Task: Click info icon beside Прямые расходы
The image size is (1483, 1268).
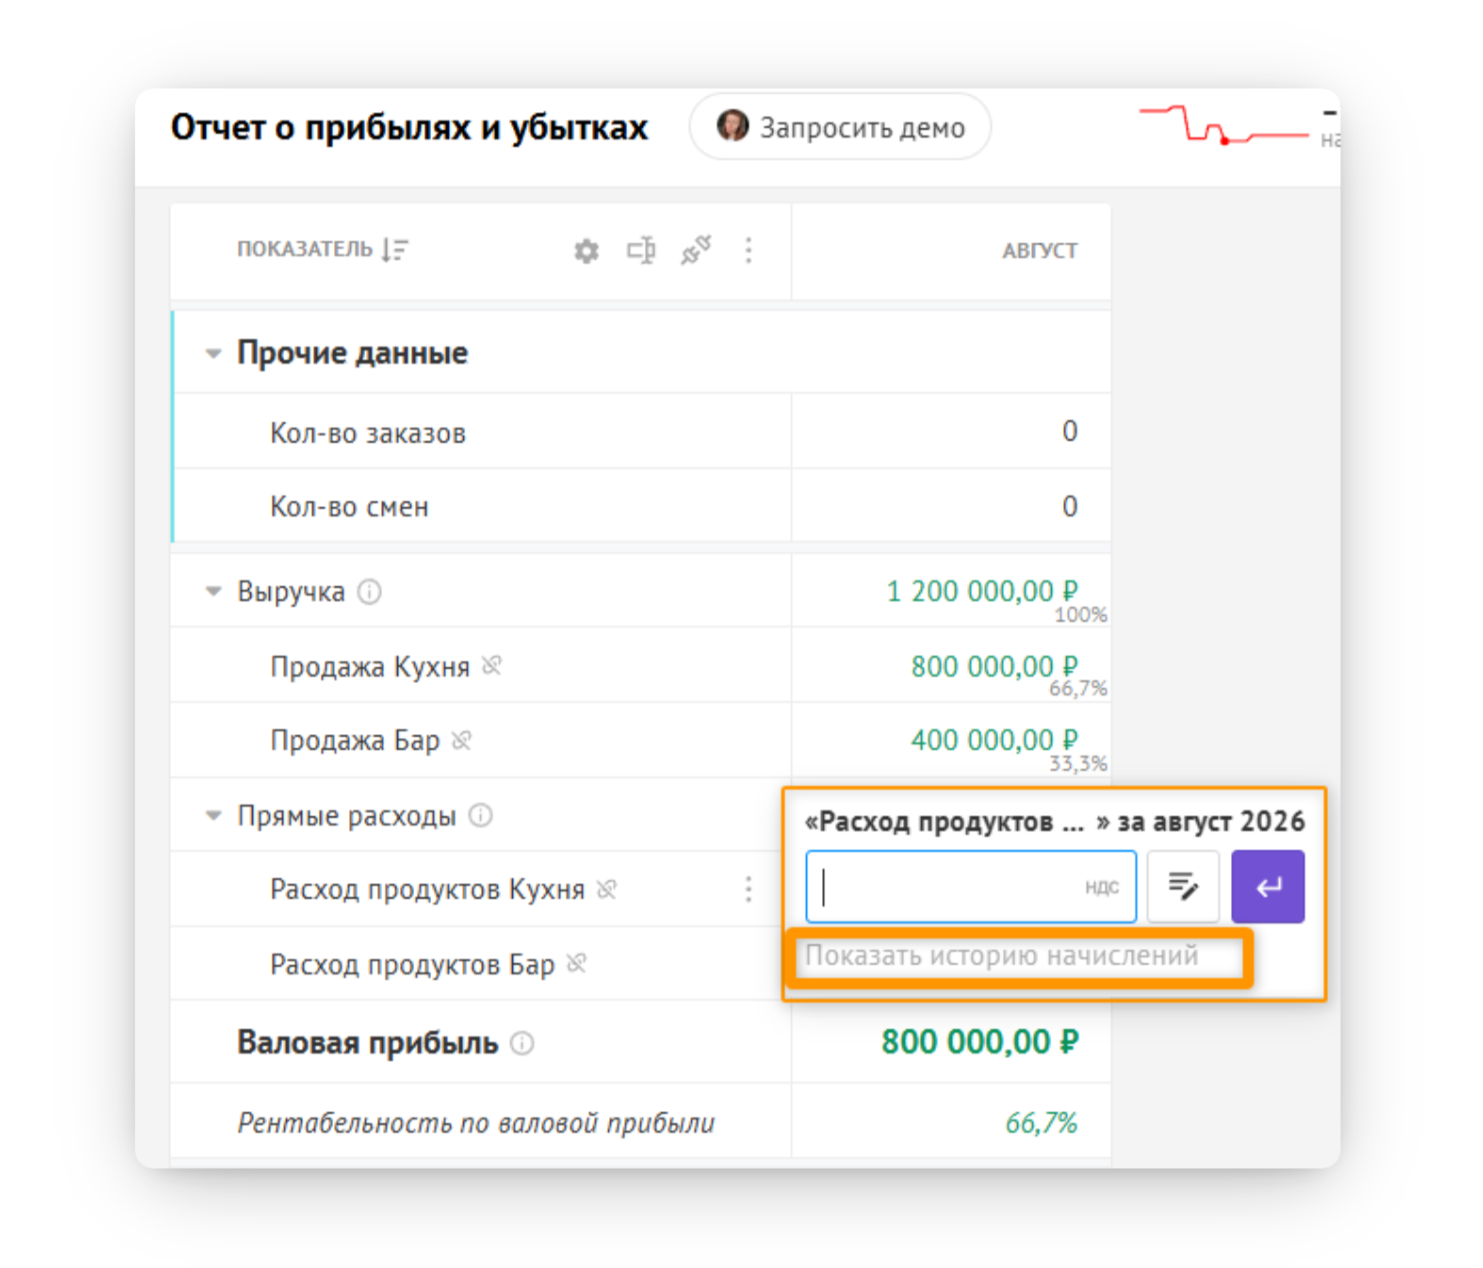Action: point(481,816)
